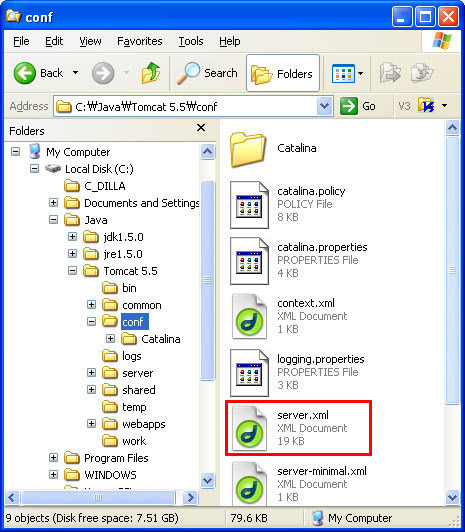Open the Tools menu
The width and height of the screenshot is (465, 532).
click(191, 41)
